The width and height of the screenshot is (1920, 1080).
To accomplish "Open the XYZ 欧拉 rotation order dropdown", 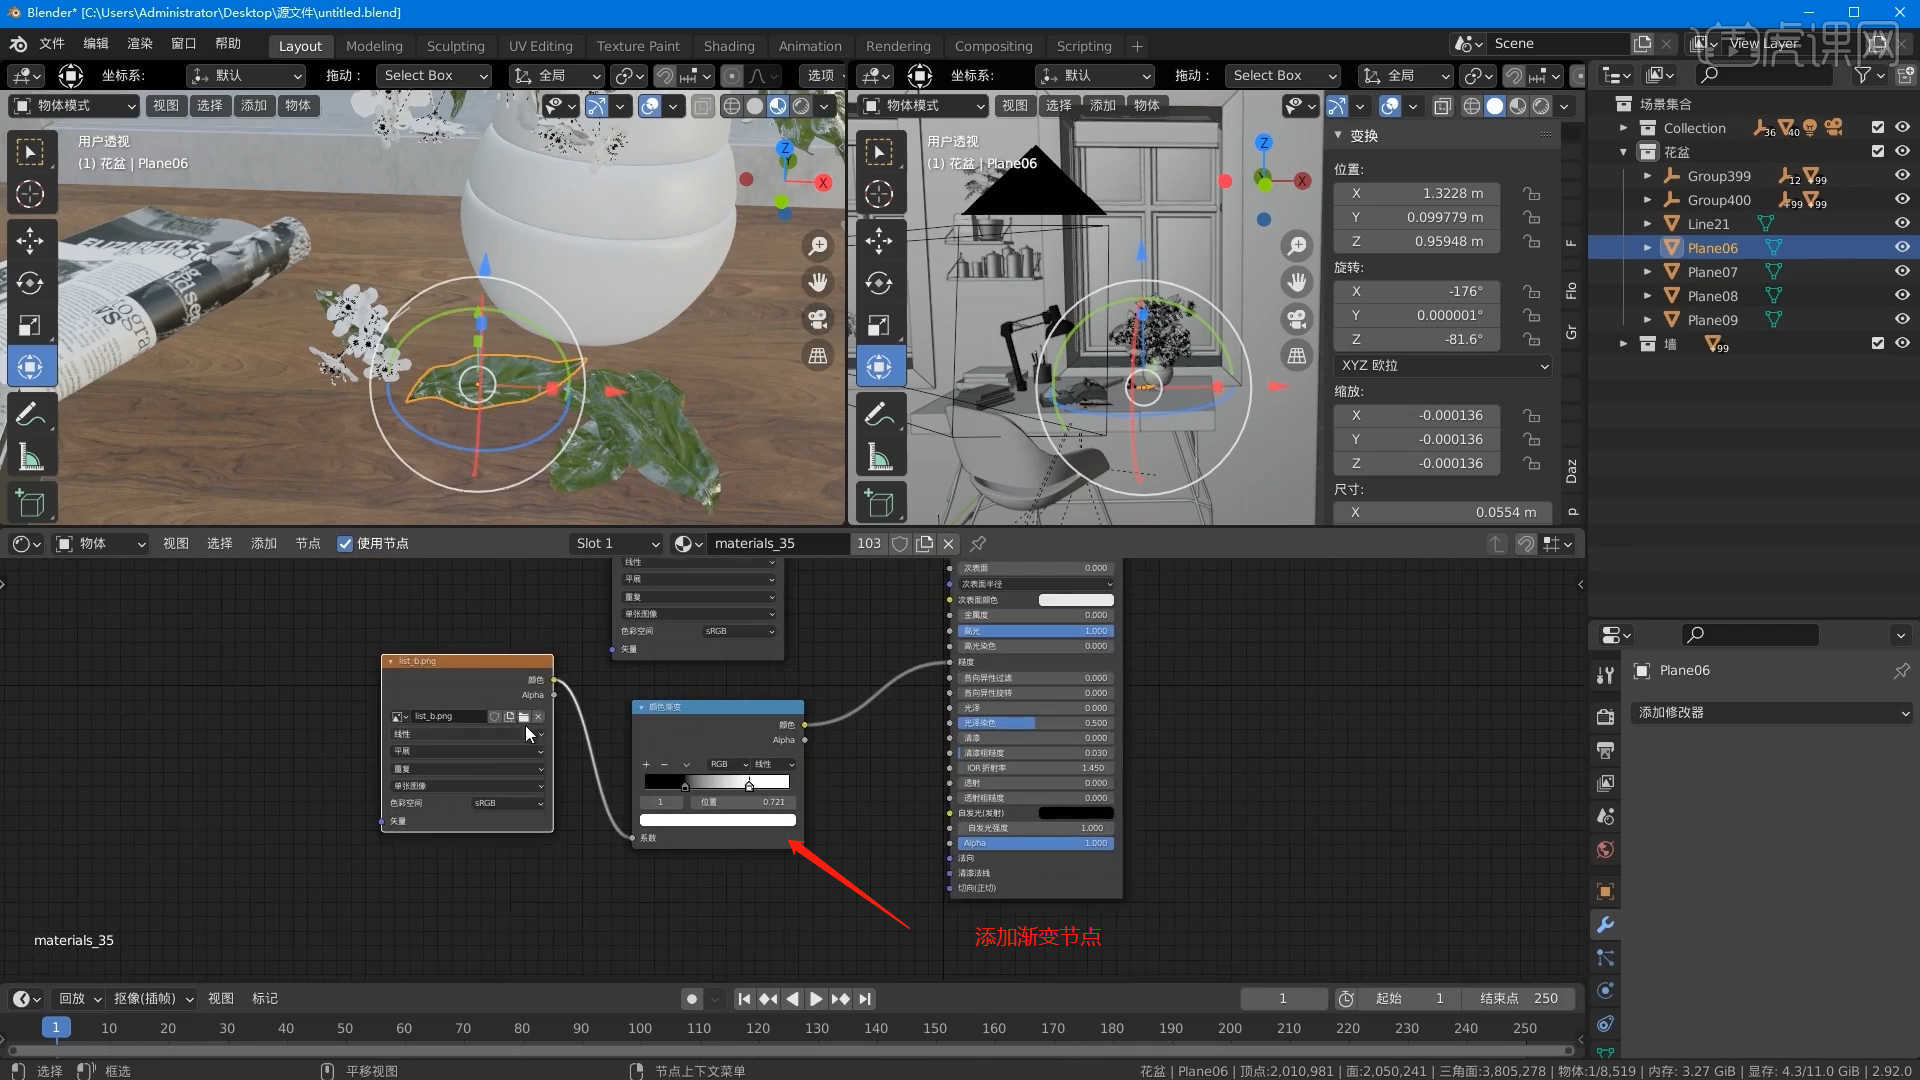I will (1442, 365).
